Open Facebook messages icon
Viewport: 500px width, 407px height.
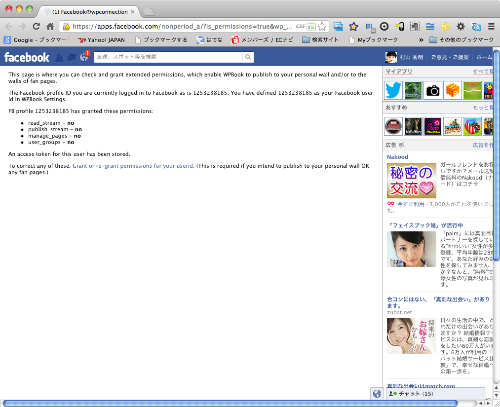click(71, 57)
